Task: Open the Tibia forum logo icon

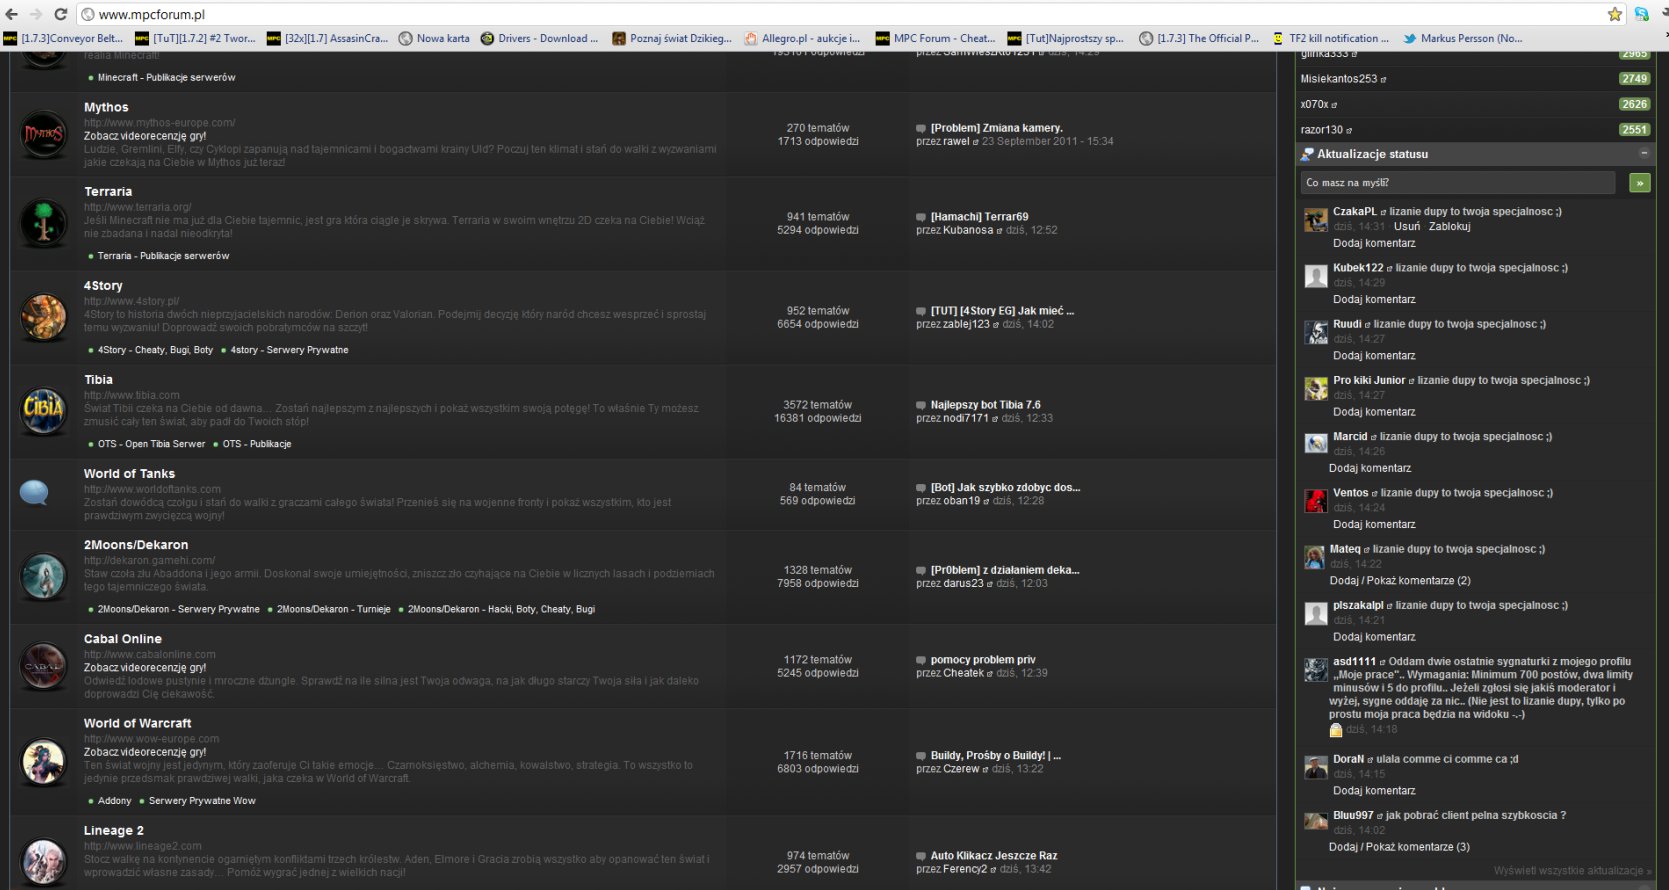Action: click(43, 411)
